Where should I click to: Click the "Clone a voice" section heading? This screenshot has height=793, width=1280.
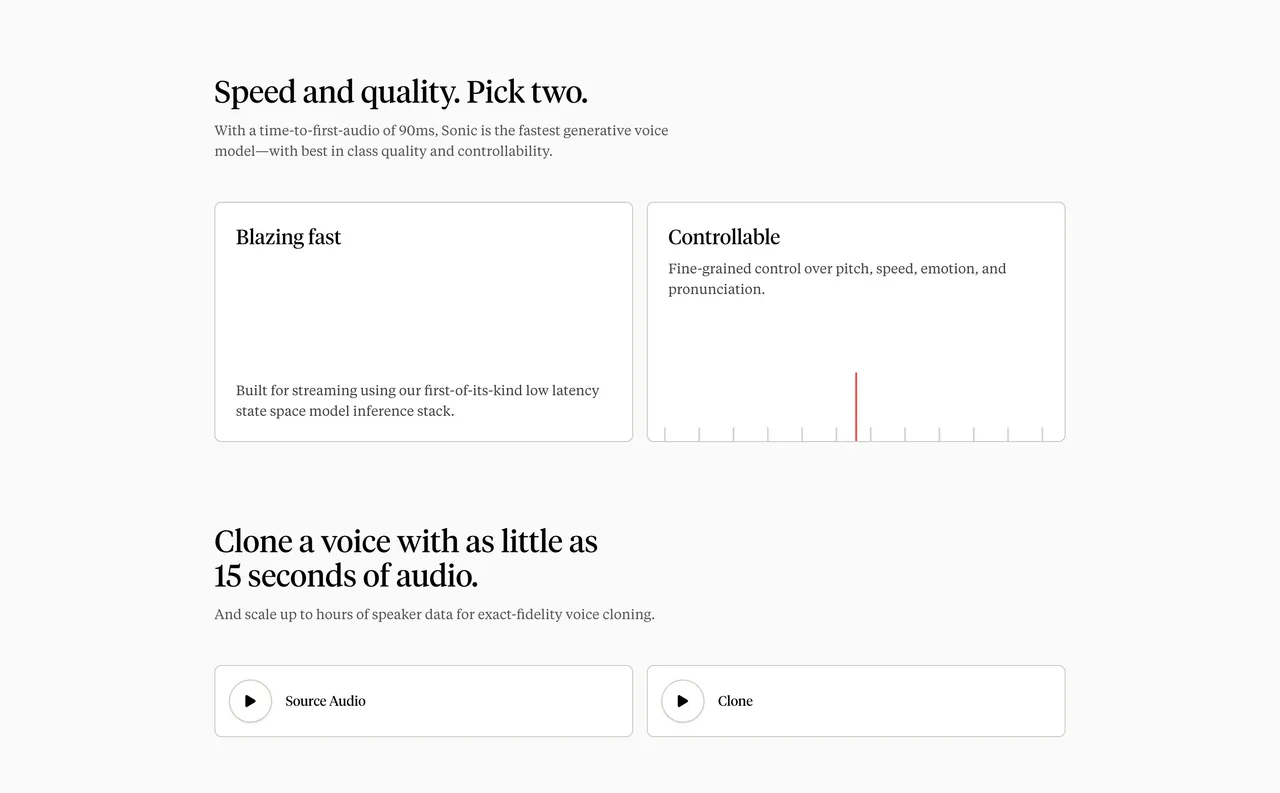pyautogui.click(x=405, y=541)
